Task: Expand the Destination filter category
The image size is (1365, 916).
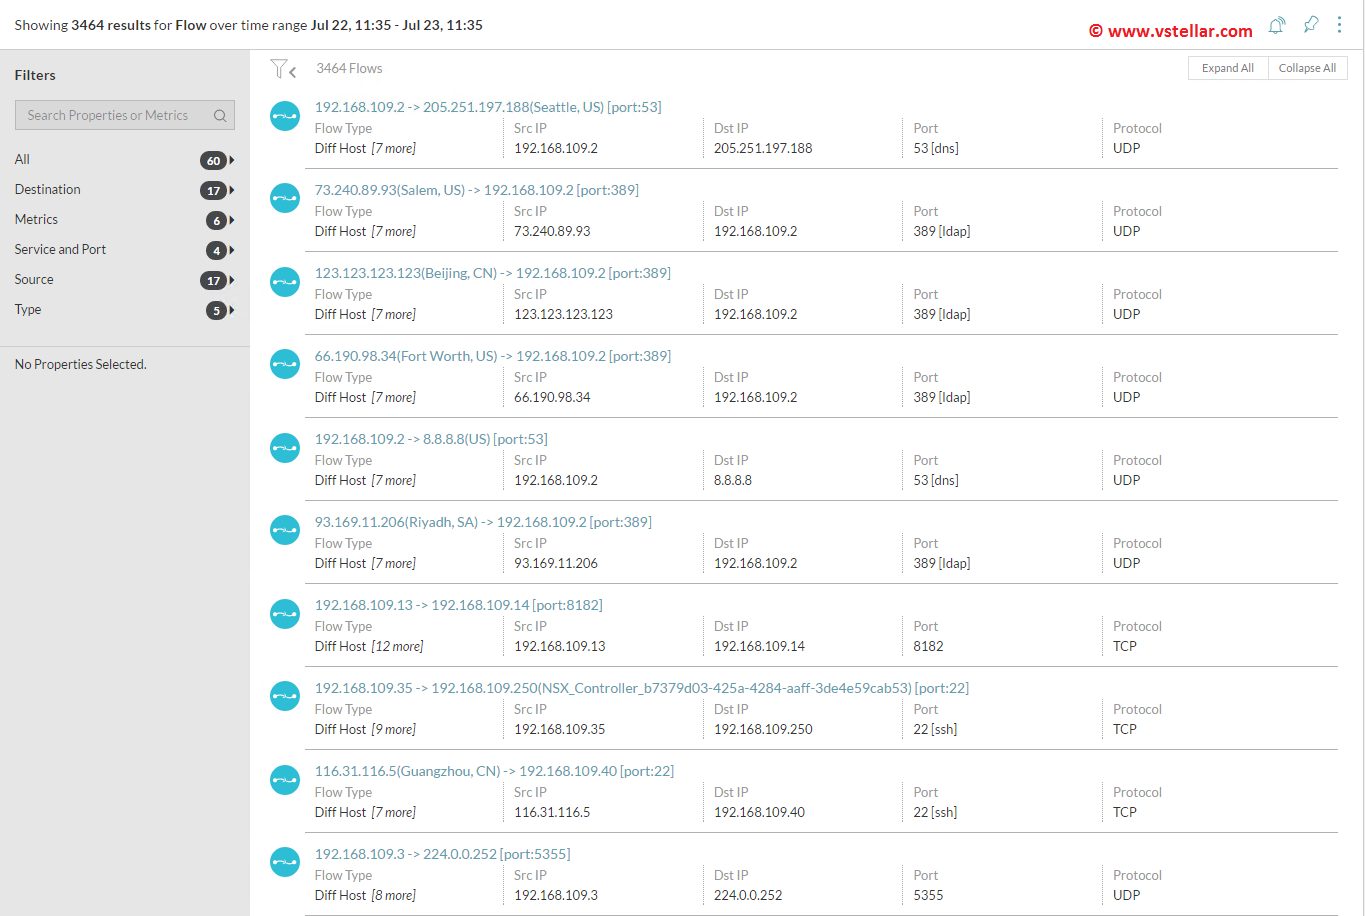Action: click(231, 190)
